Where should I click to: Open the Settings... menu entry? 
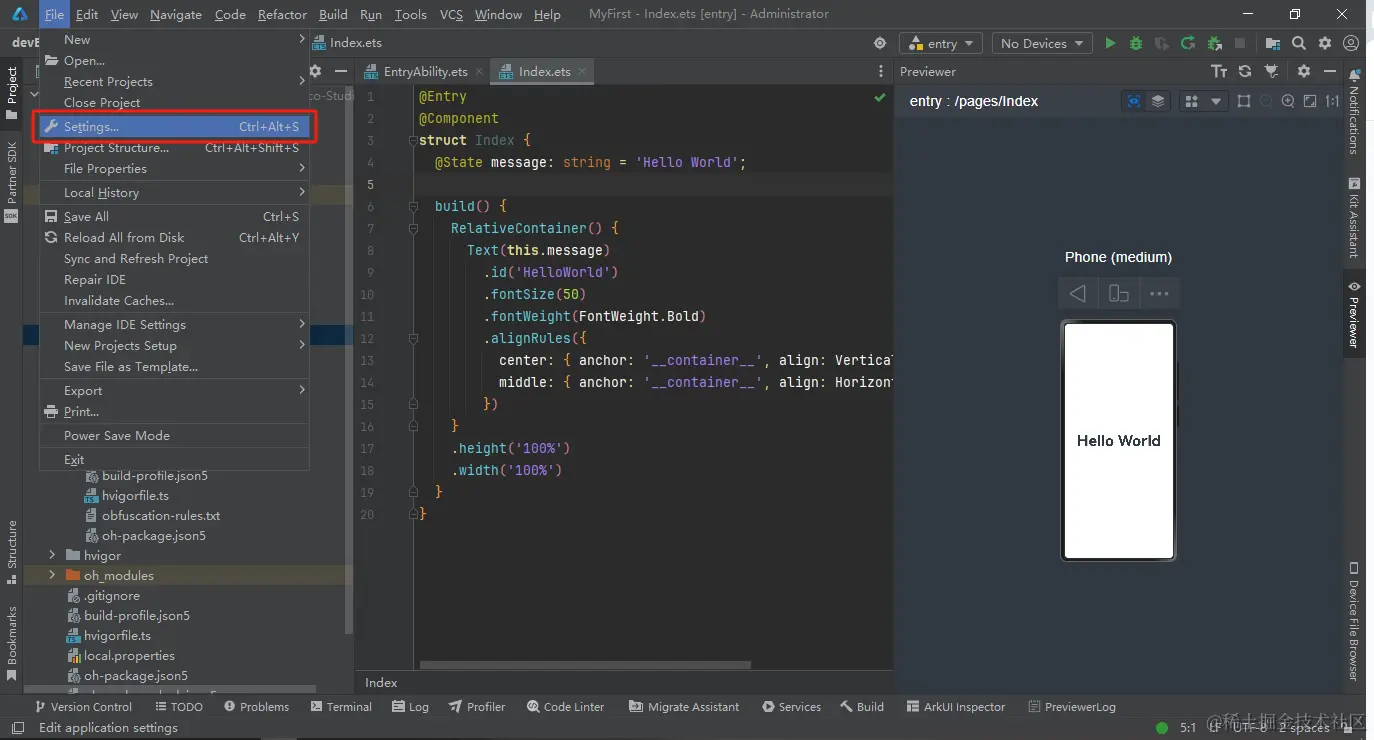tap(174, 127)
